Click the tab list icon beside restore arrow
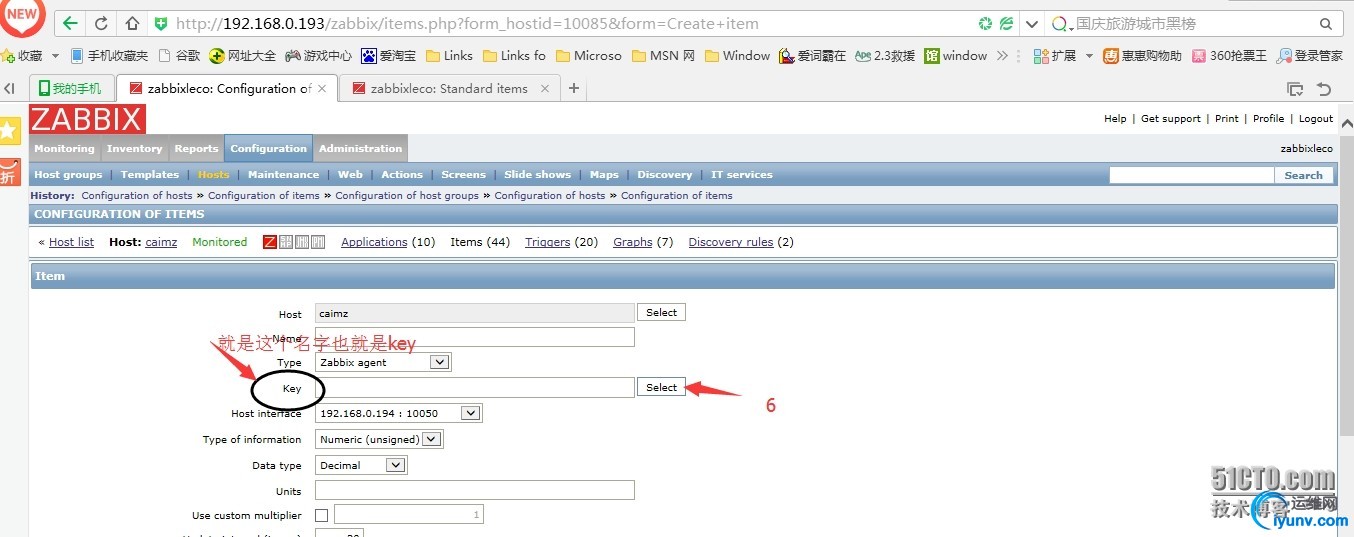Screen dimensions: 1354x537 (1294, 89)
